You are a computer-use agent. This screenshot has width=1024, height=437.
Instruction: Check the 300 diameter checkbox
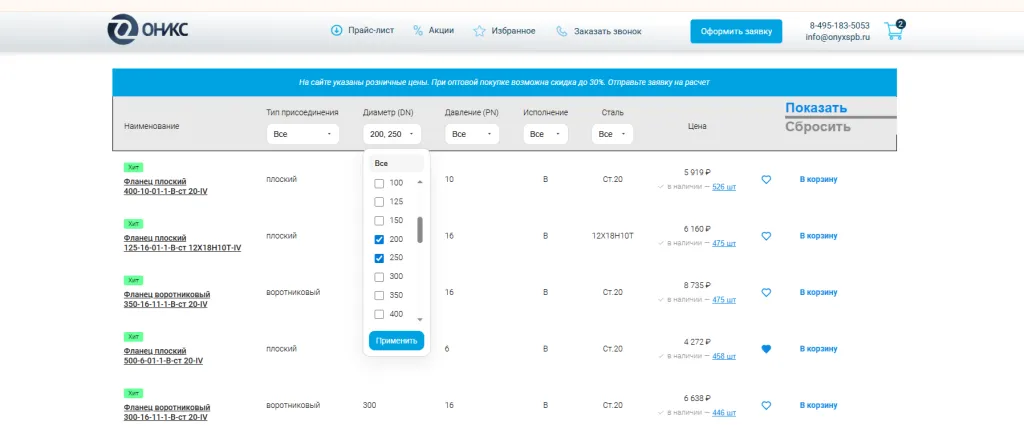379,276
